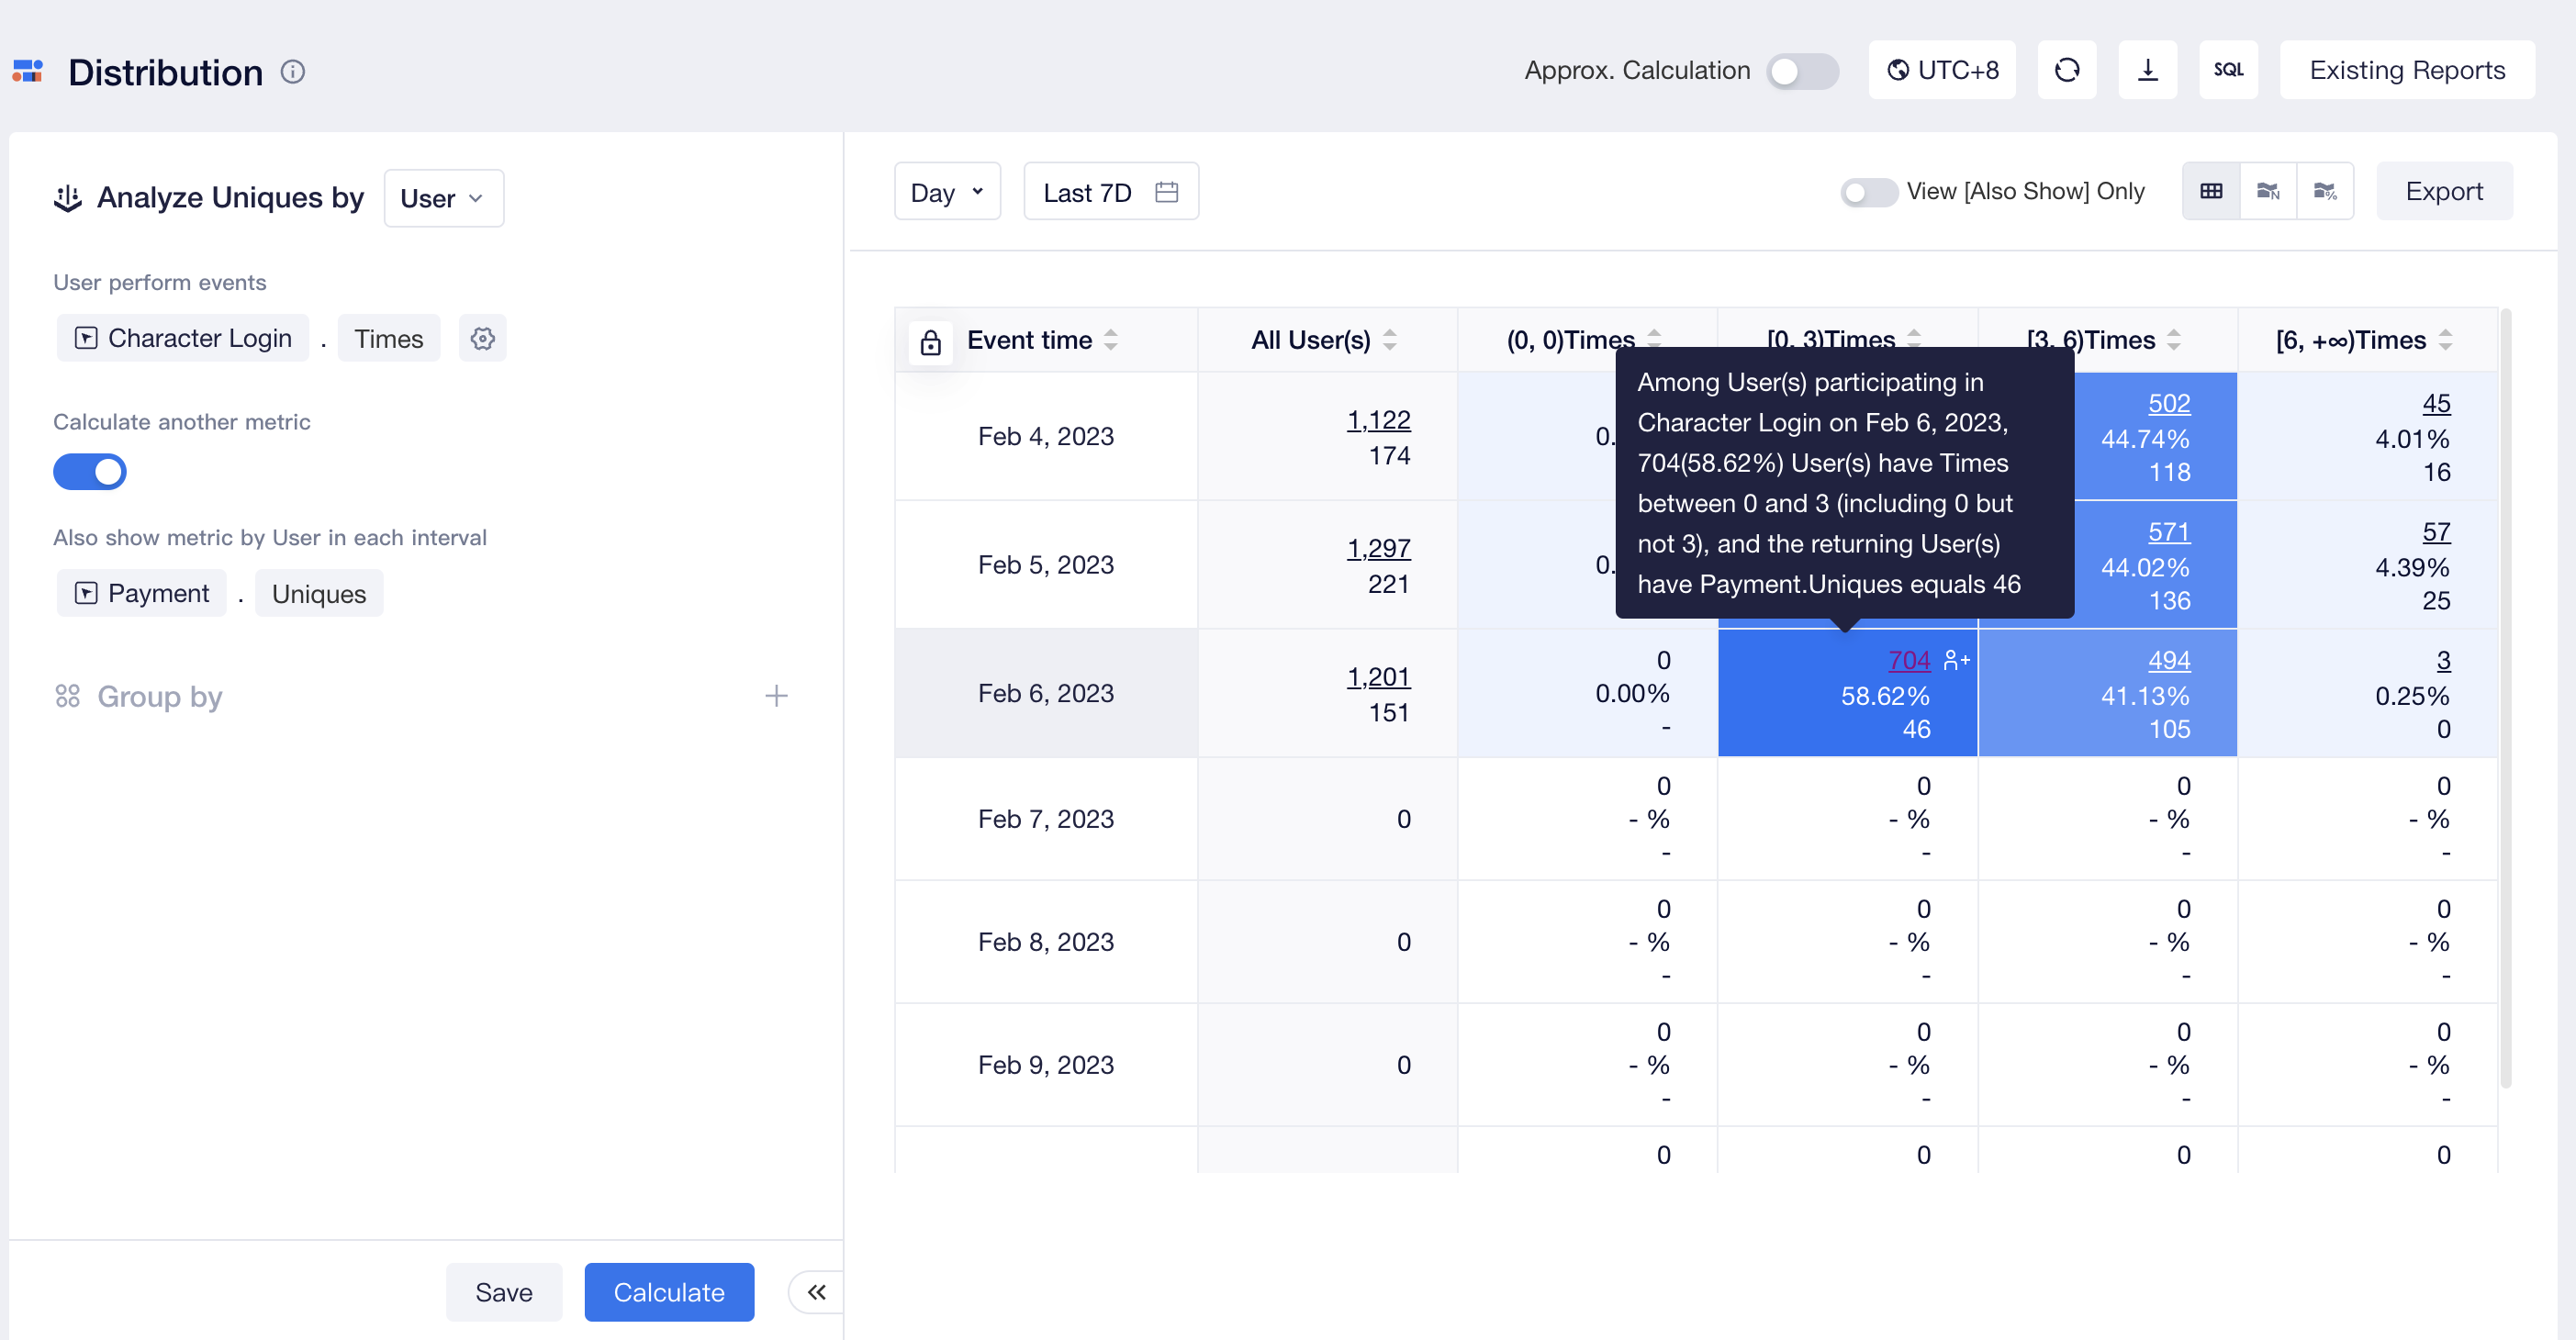The width and height of the screenshot is (2576, 1340).
Task: Open the 1,122 users link for Feb 4
Action: click(1378, 420)
